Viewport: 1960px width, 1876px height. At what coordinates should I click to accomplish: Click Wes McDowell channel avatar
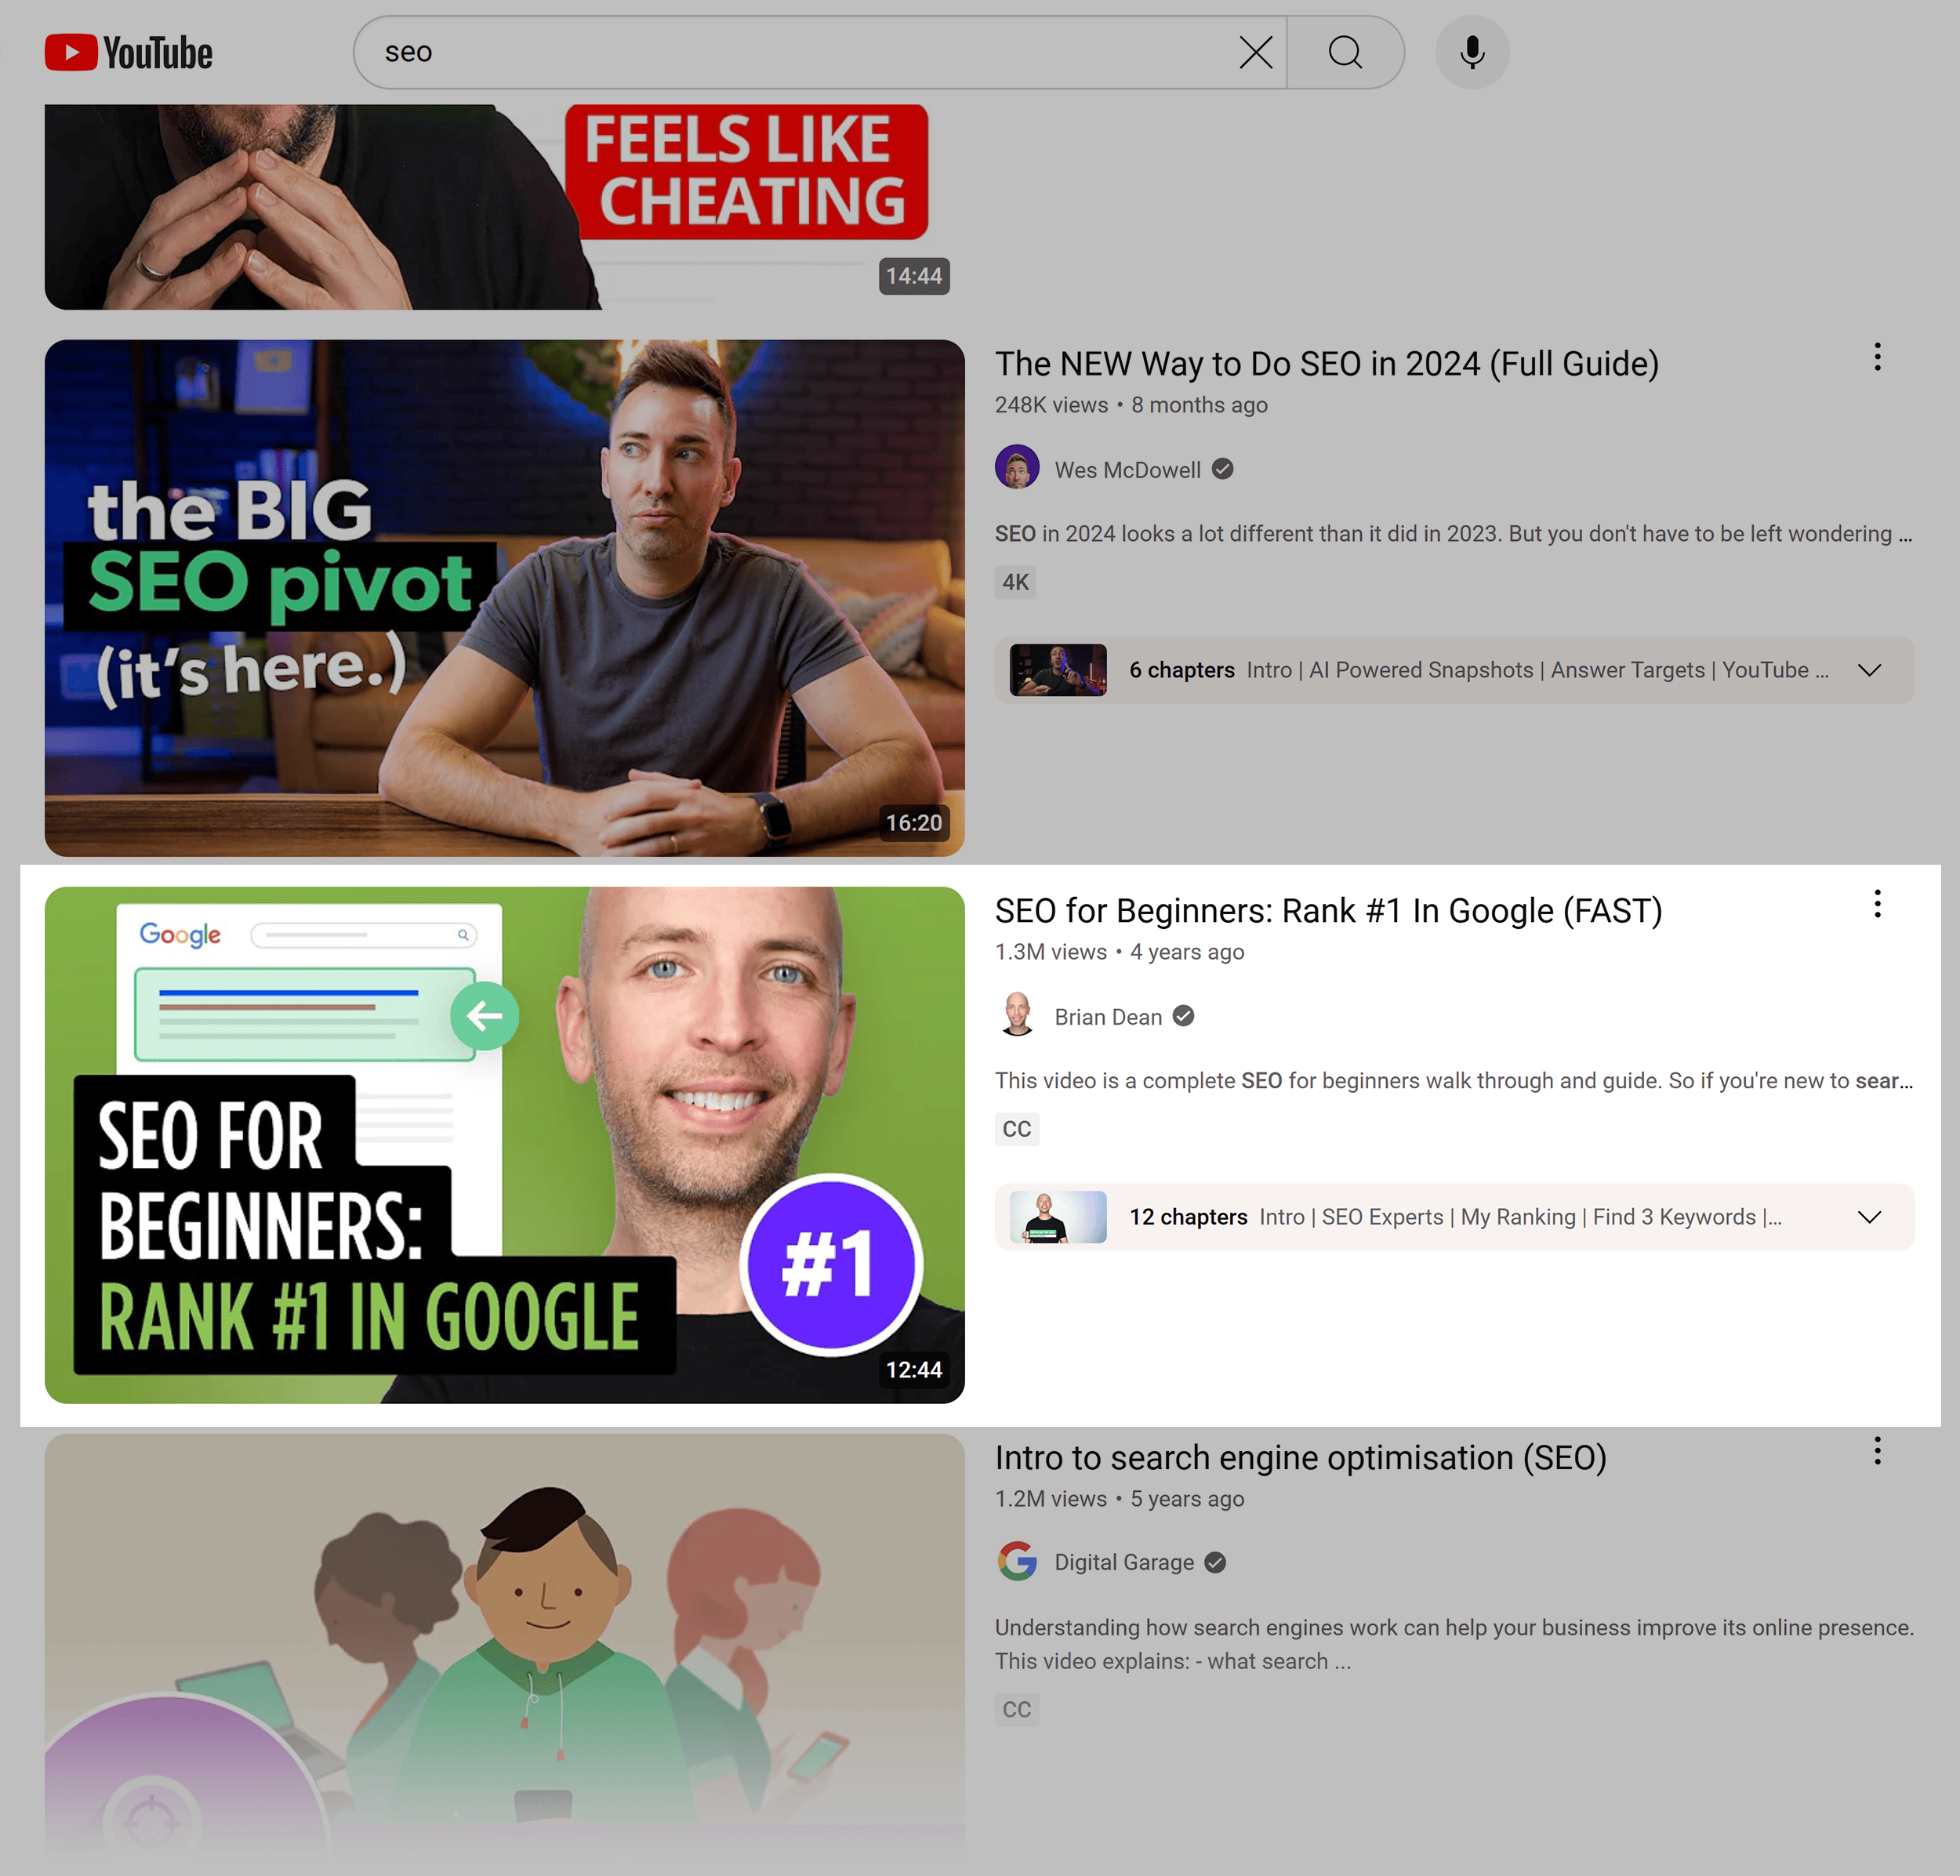click(1017, 468)
